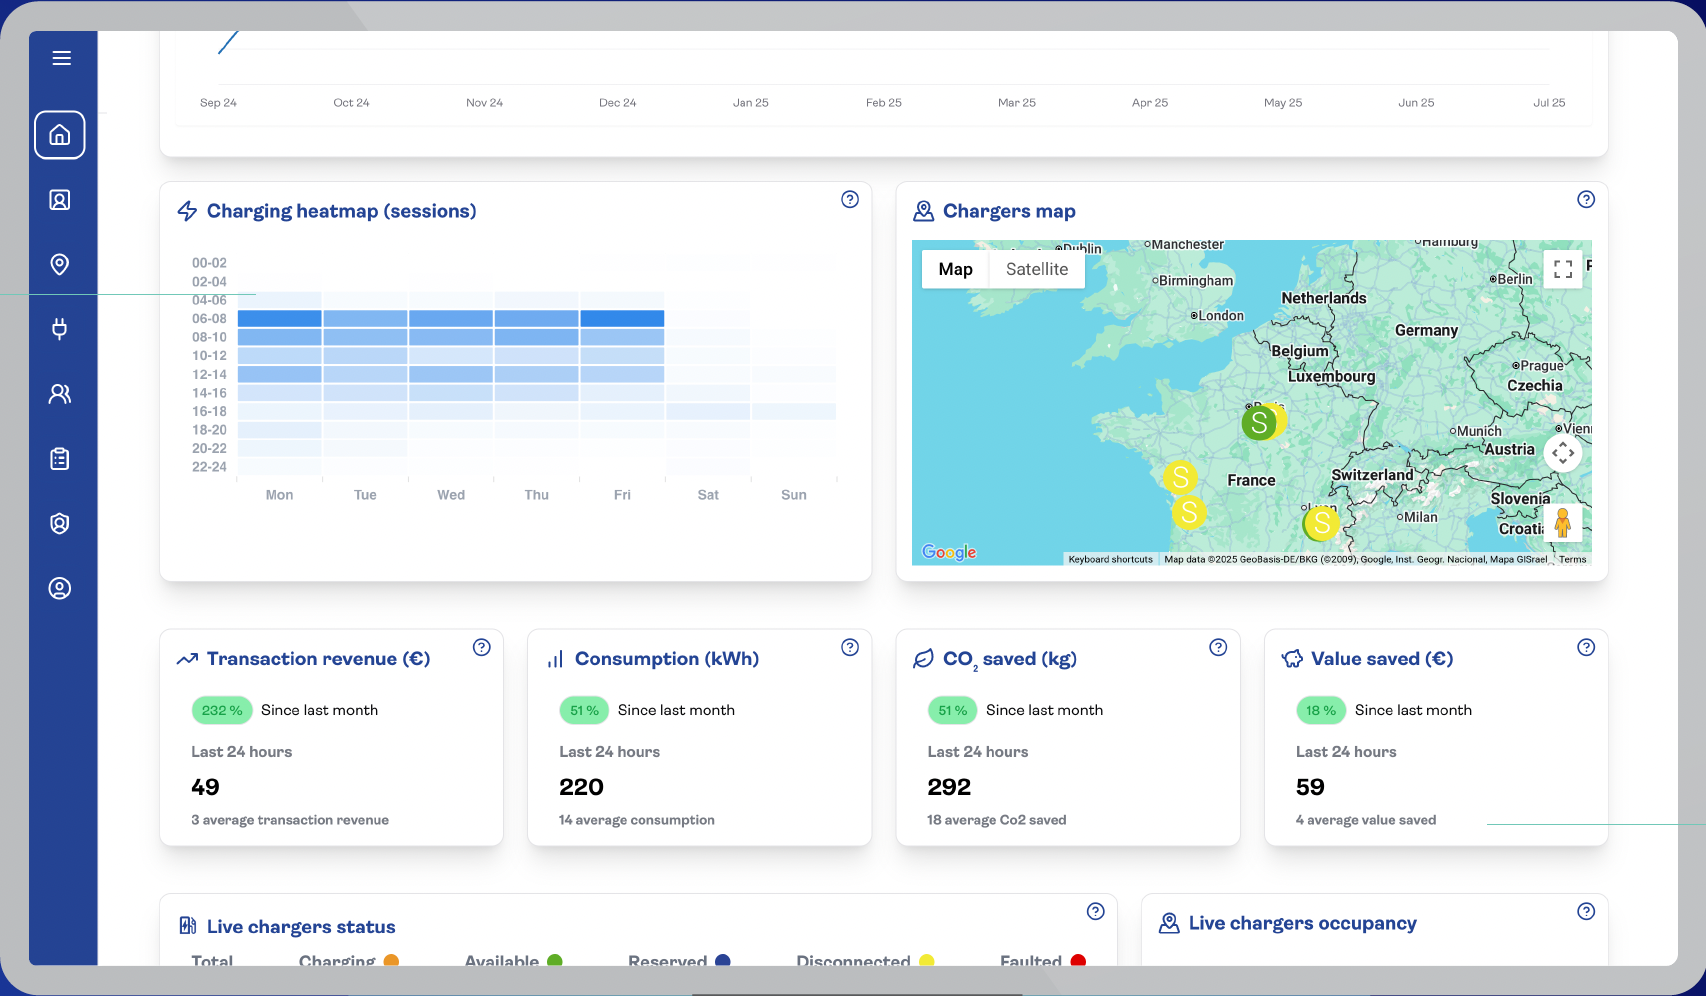Open map camera pan controls

point(1563,453)
